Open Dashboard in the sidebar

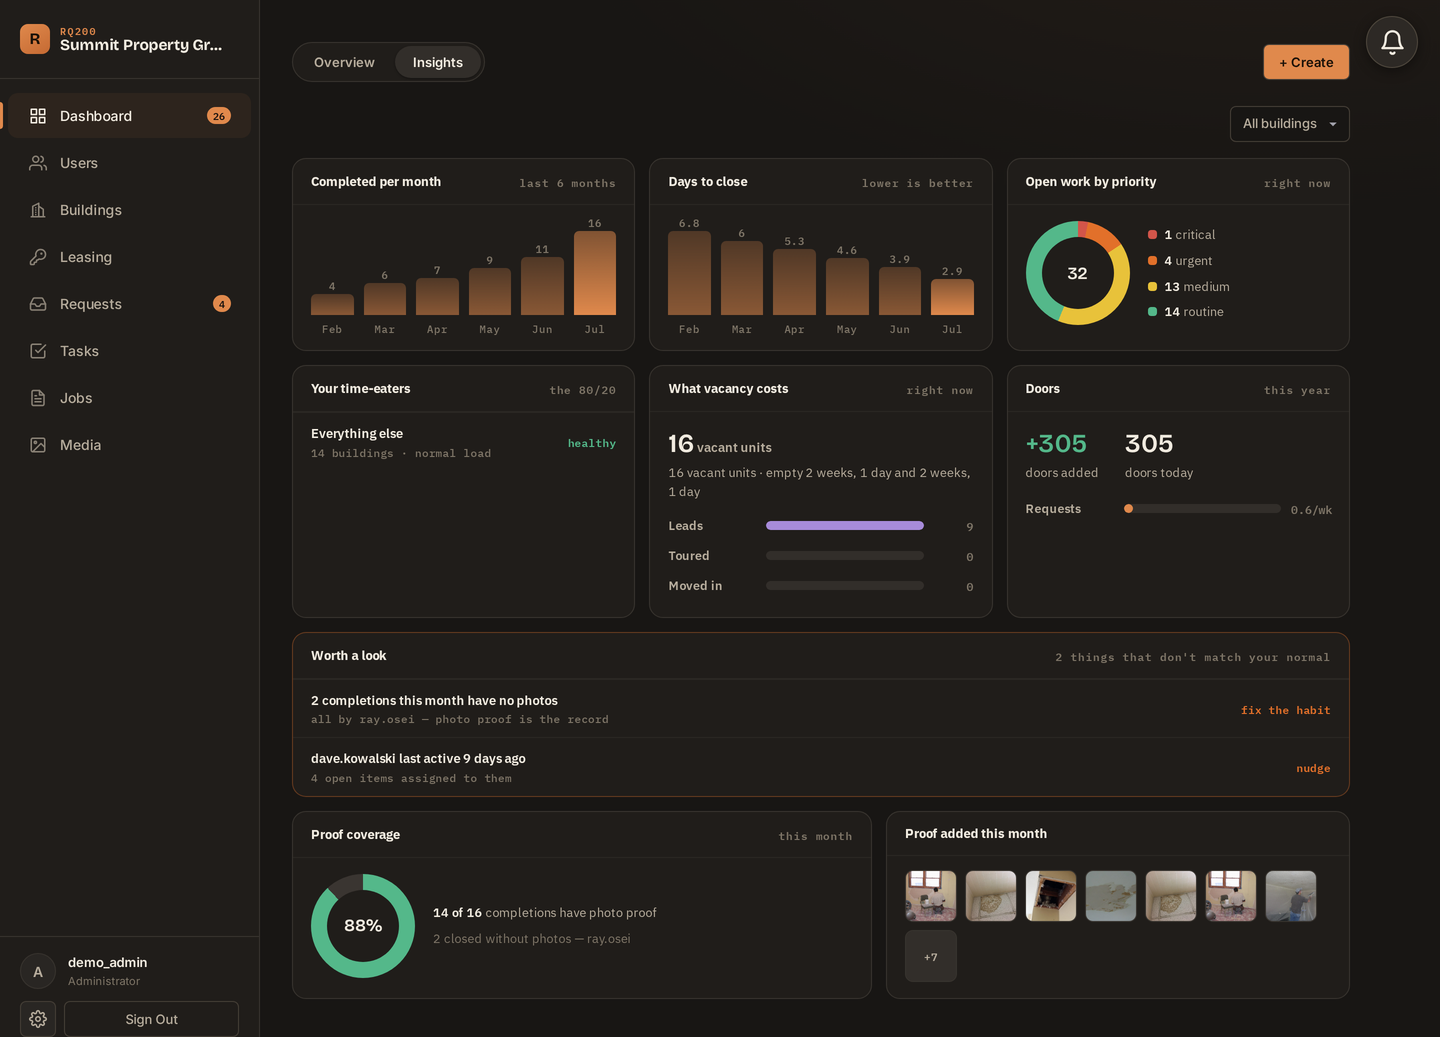(129, 116)
